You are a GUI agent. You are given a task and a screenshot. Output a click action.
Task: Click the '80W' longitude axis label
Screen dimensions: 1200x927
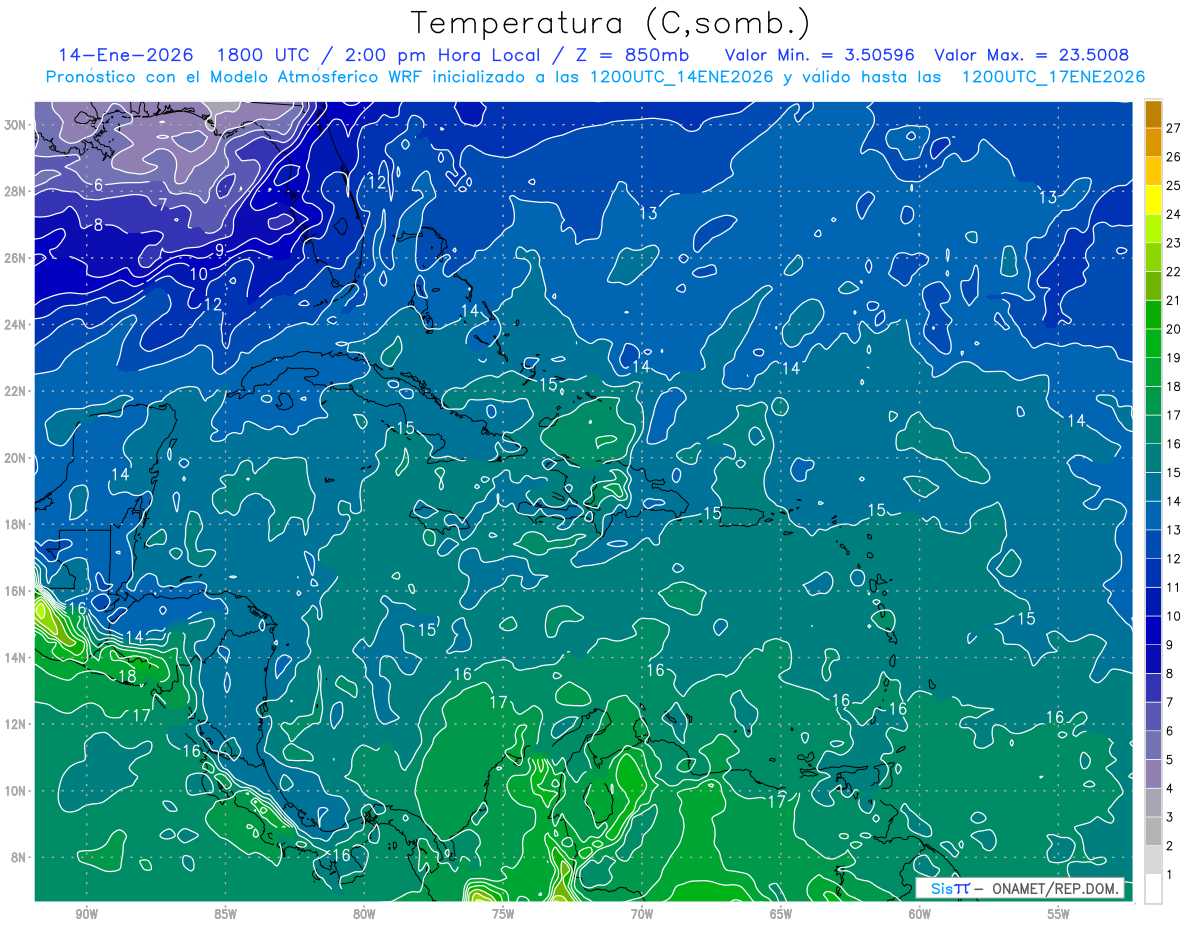pyautogui.click(x=364, y=915)
